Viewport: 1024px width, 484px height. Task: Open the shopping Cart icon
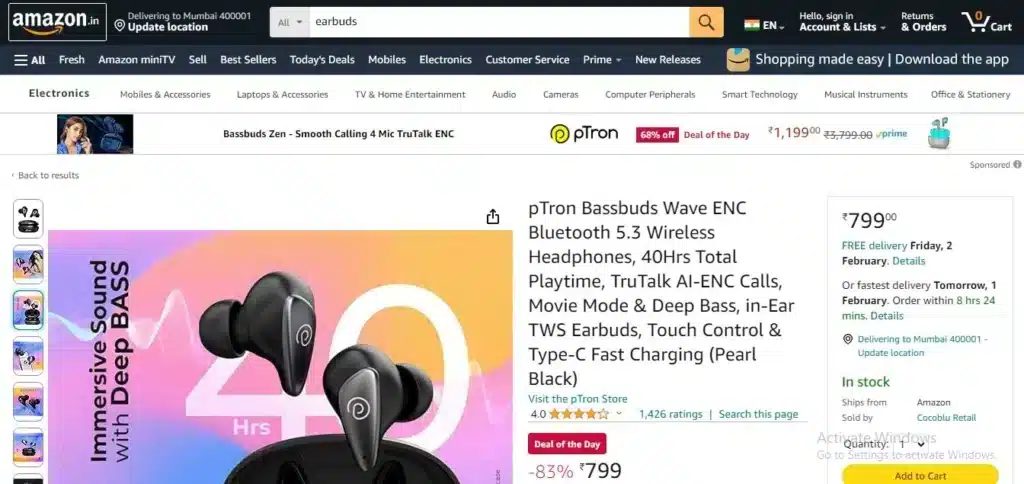[x=986, y=22]
